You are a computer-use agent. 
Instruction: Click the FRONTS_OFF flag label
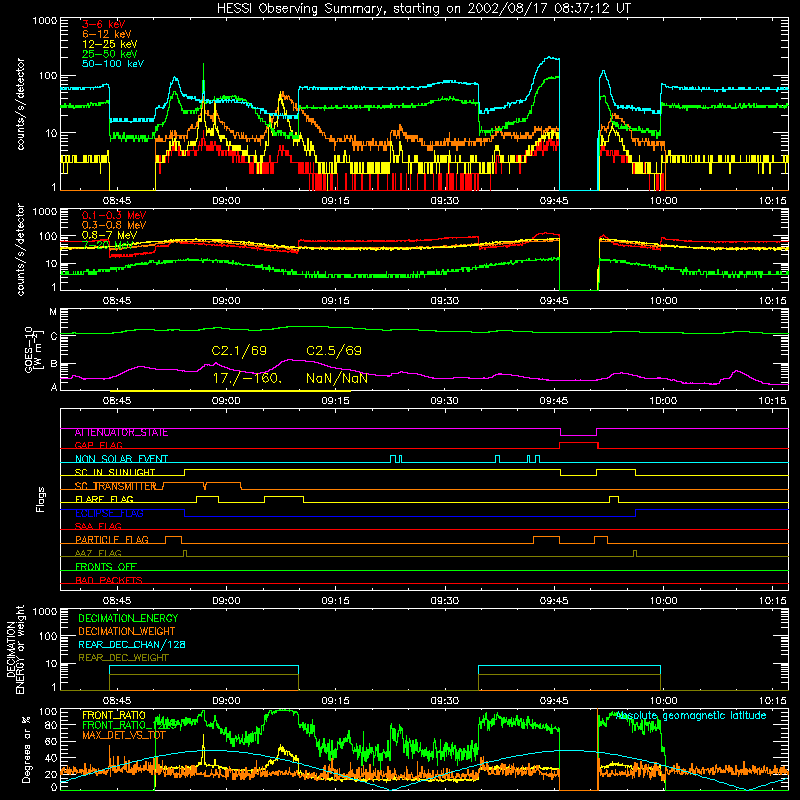[106, 567]
